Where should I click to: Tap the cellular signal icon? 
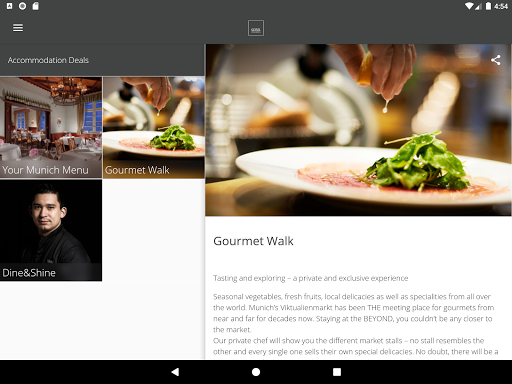pos(478,6)
